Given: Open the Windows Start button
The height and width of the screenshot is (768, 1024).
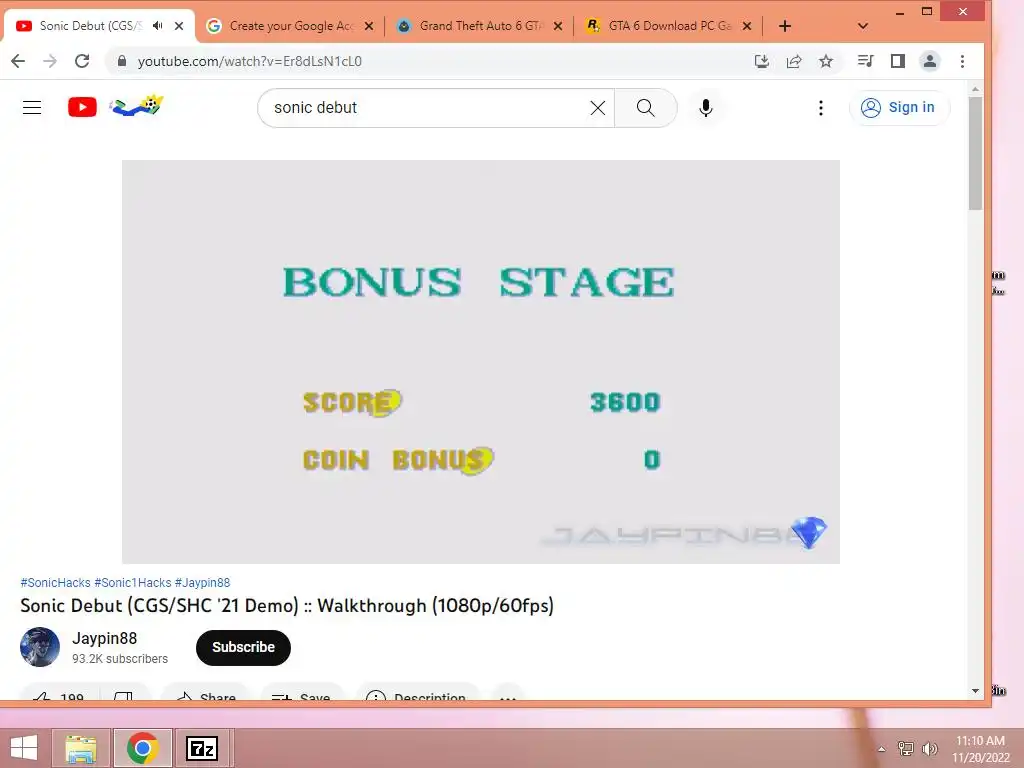Looking at the screenshot, I should [24, 748].
